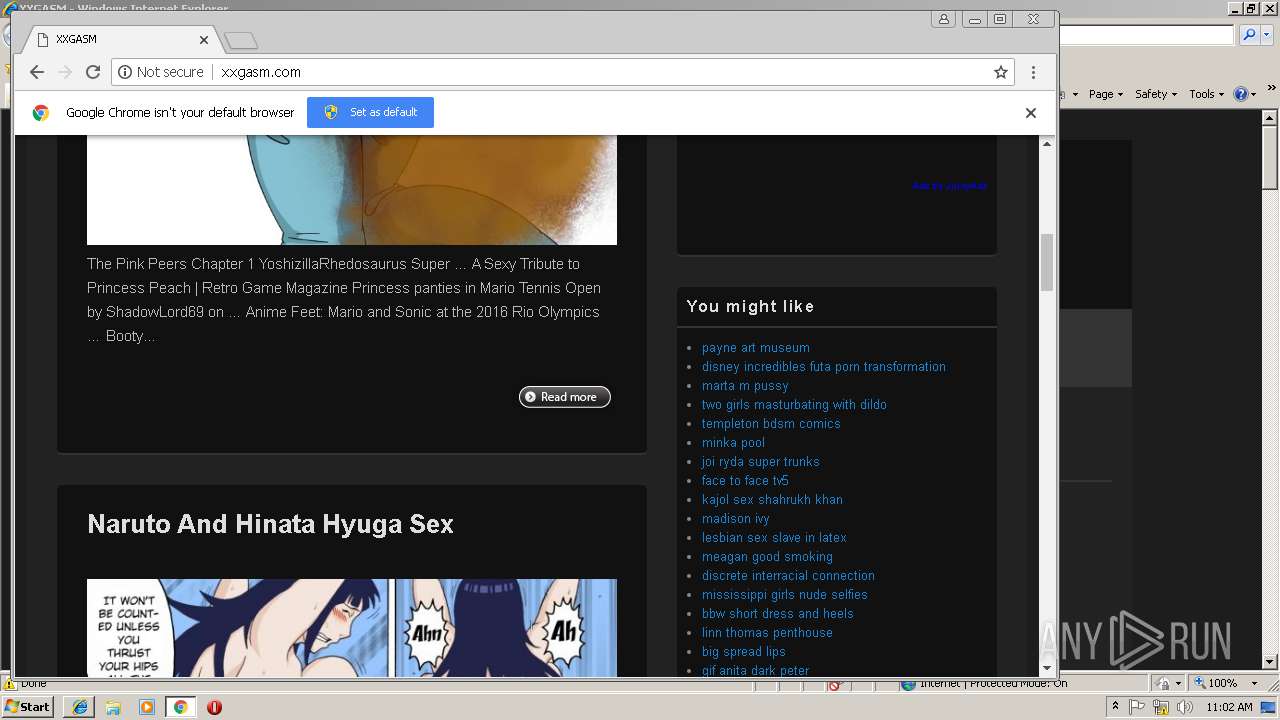Screen dimensions: 1280x720
Task: Click the Chrome scrollbar down arrow
Action: pos(1048,668)
